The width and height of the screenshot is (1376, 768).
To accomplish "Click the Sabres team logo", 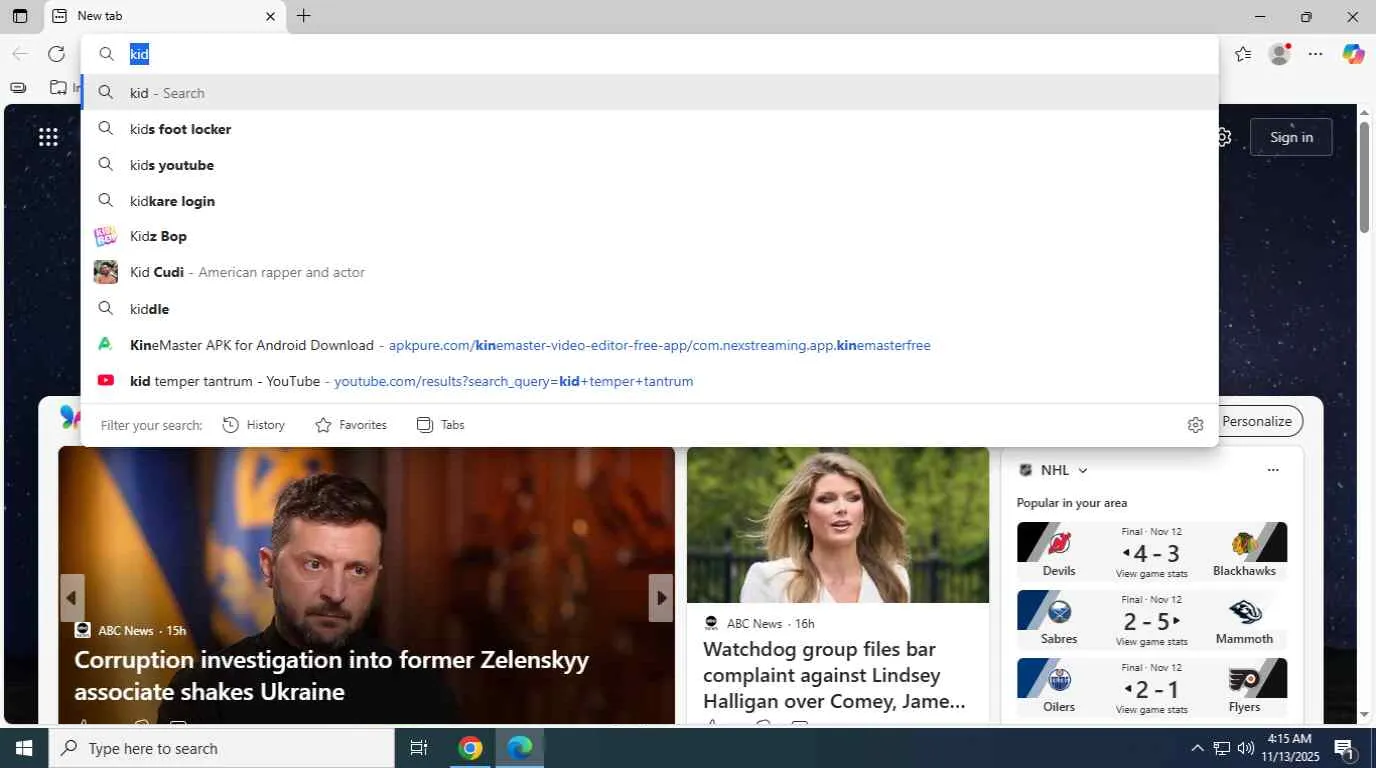I will [1059, 611].
